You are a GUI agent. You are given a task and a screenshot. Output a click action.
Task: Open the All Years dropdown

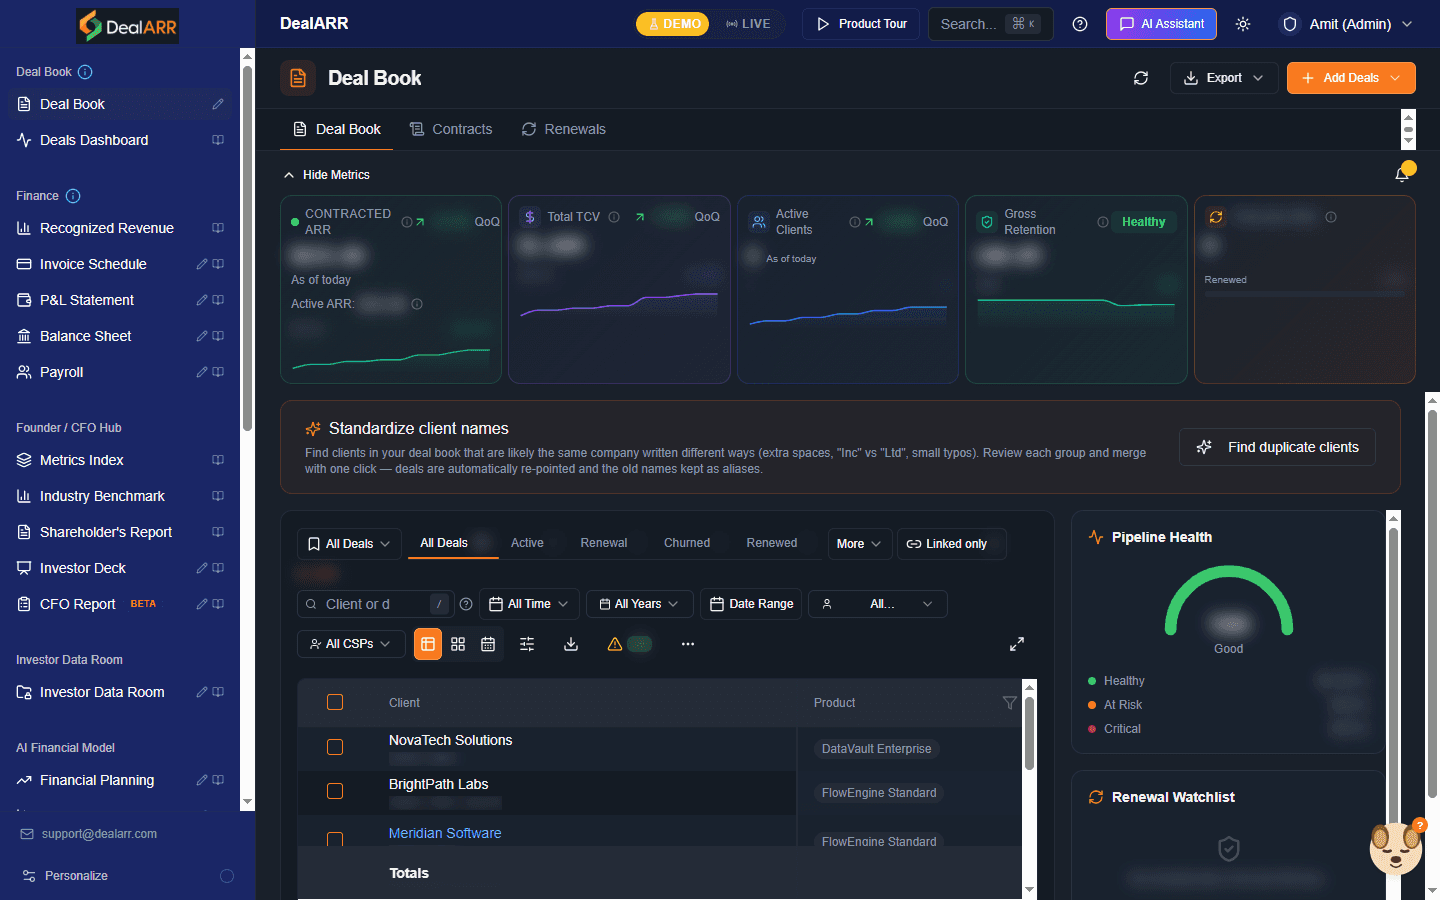point(639,604)
